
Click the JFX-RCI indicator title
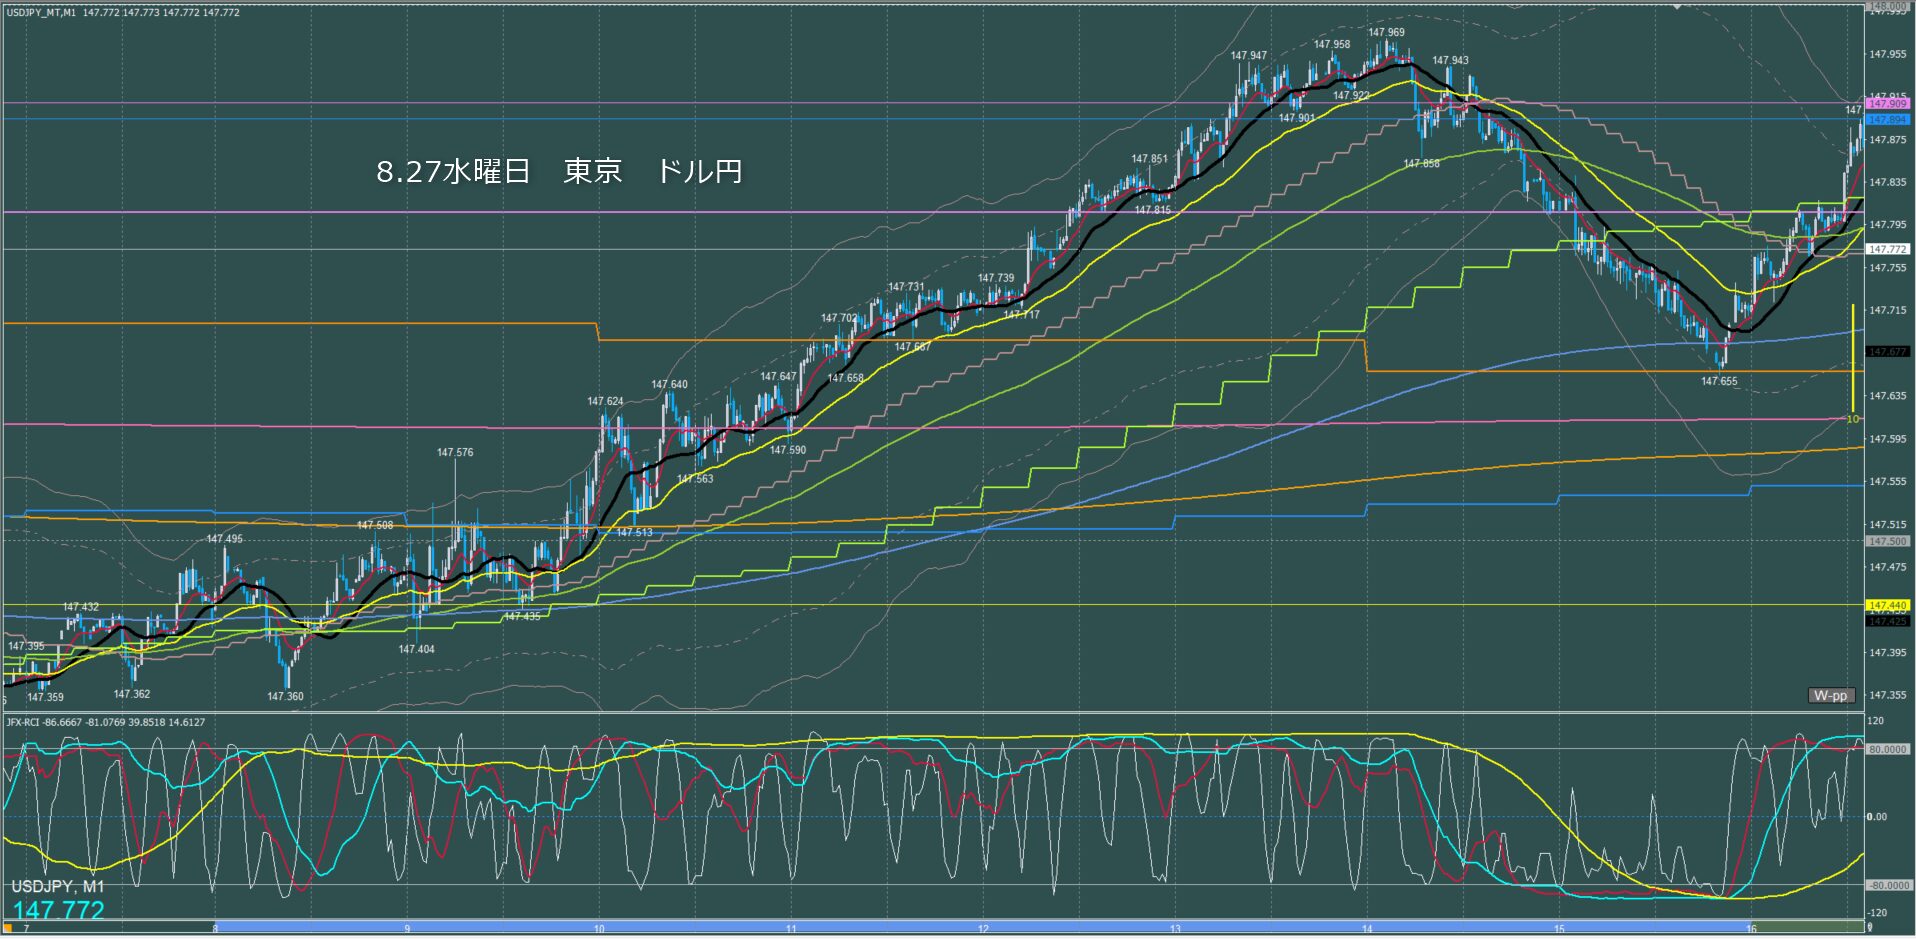pyautogui.click(x=105, y=722)
